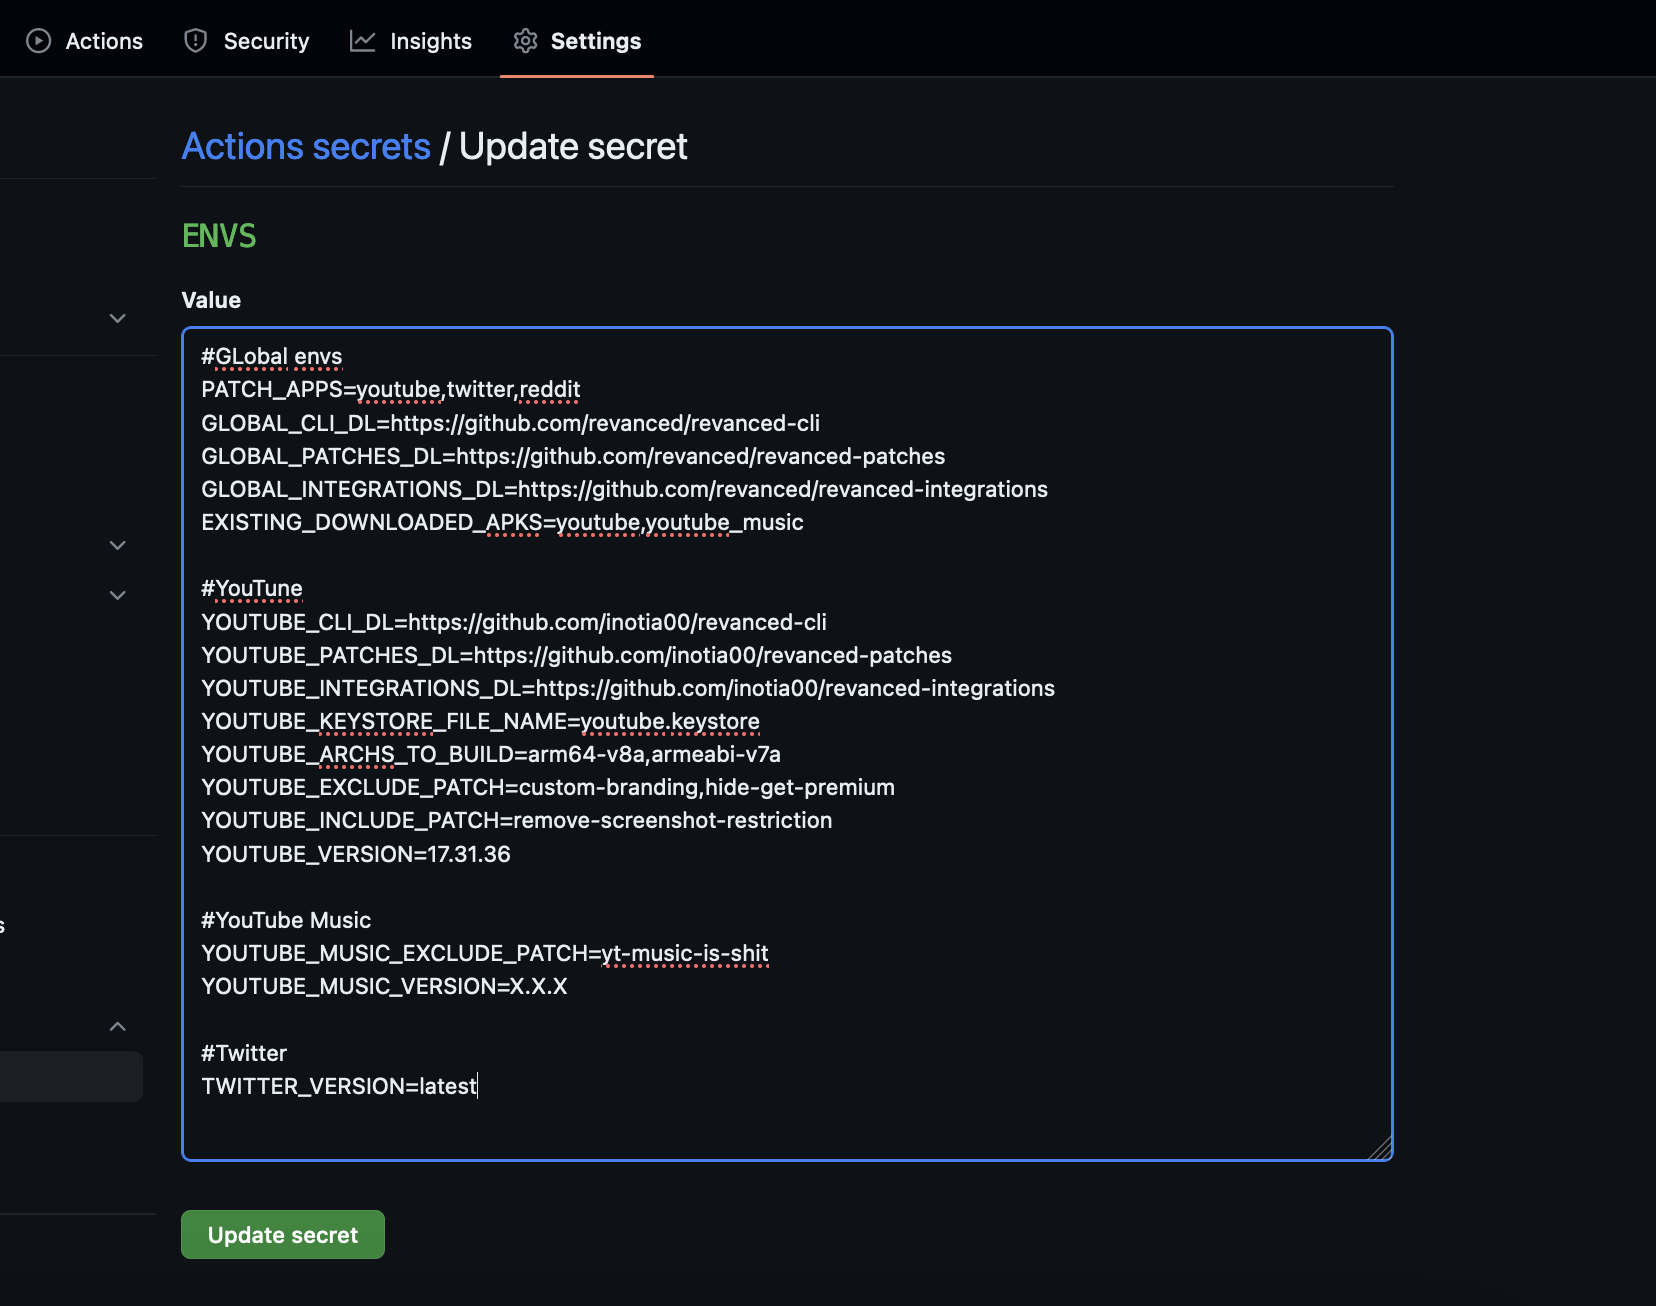
Task: Click the TWITTER_VERSION=latest line
Action: coord(340,1086)
